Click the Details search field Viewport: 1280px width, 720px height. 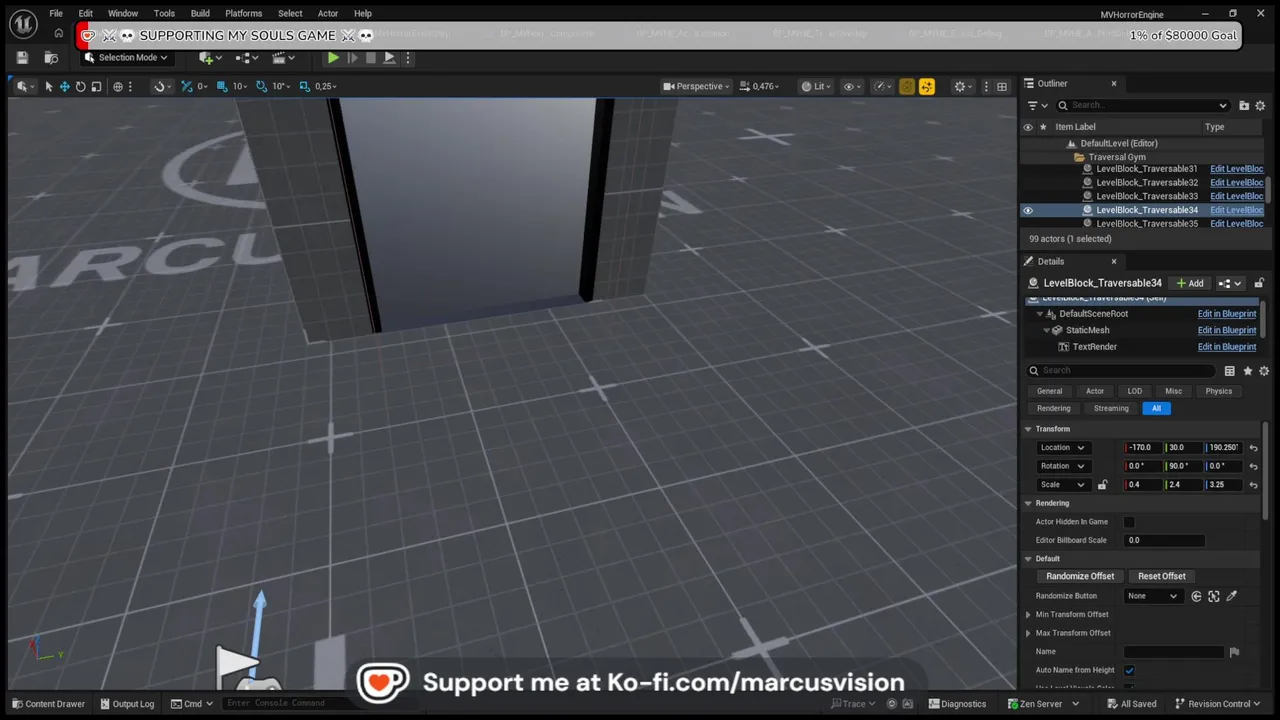coord(1120,370)
